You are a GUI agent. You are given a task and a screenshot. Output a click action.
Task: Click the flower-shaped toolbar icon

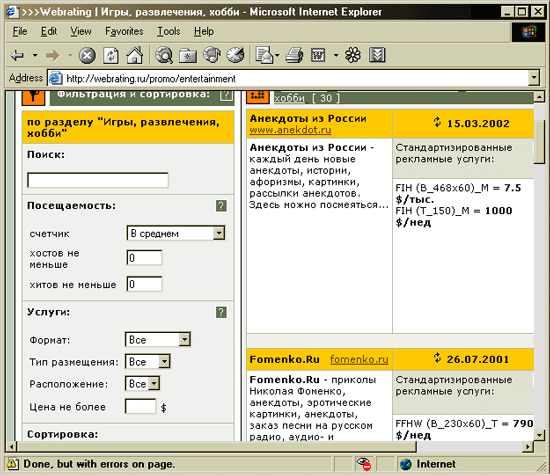(353, 55)
